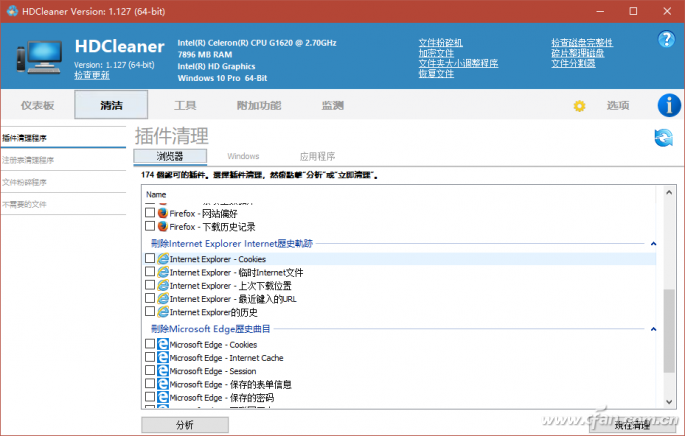
Task: Click Edge icon beside Microsoft Edge - Session
Action: (163, 370)
